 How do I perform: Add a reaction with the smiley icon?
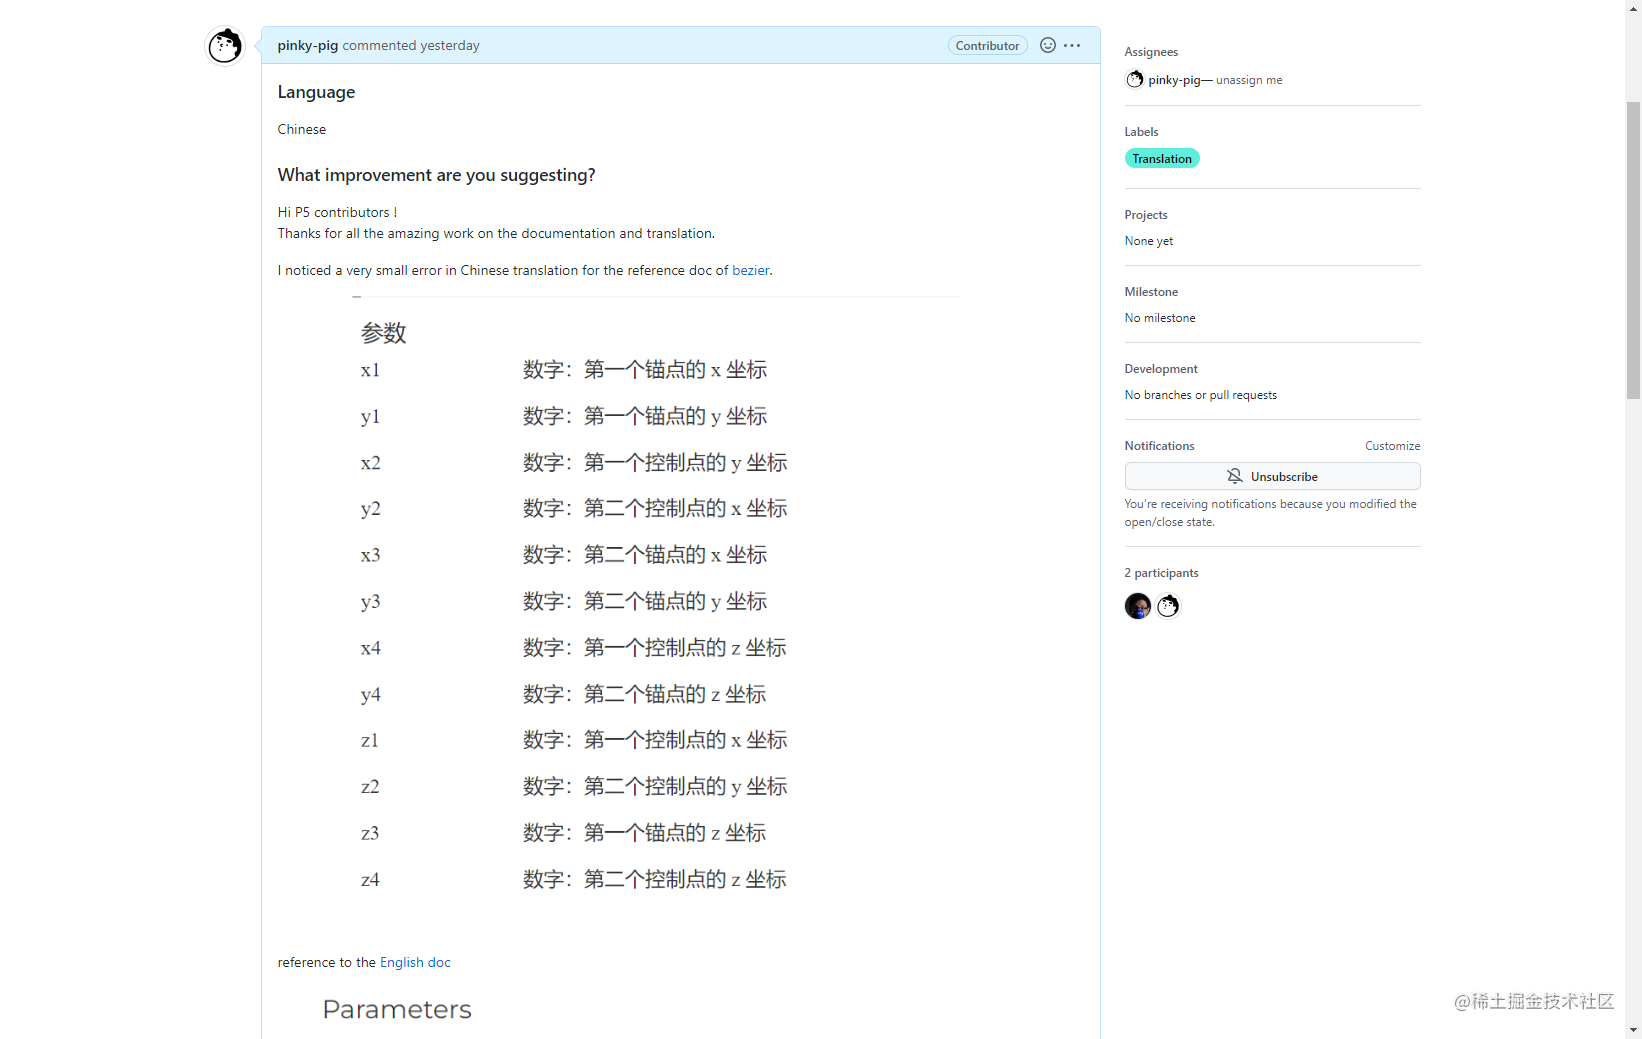[x=1048, y=45]
